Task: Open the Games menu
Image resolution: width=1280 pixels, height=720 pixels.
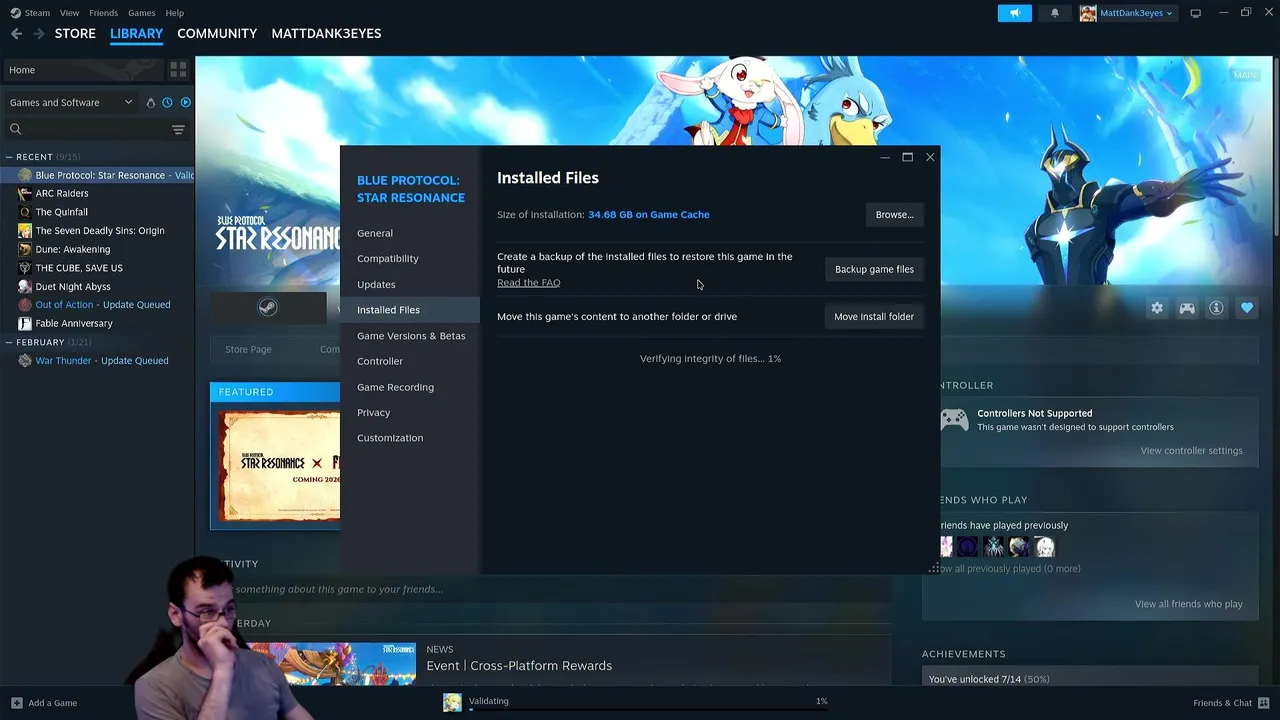Action: click(141, 13)
